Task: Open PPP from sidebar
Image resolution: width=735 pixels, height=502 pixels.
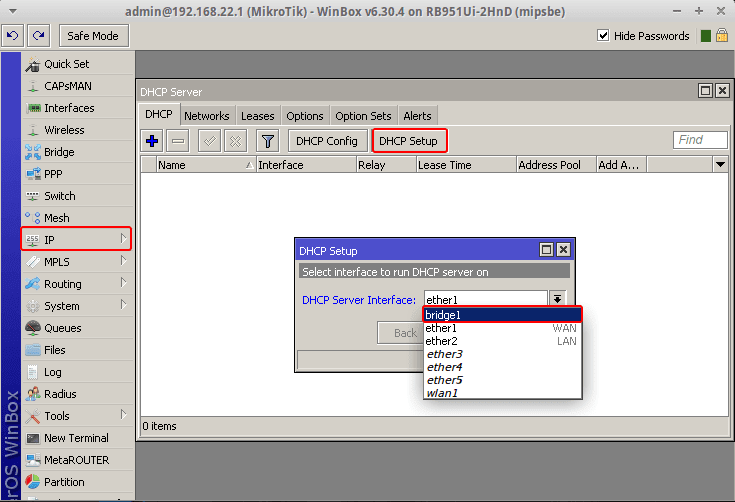Action: tap(77, 174)
